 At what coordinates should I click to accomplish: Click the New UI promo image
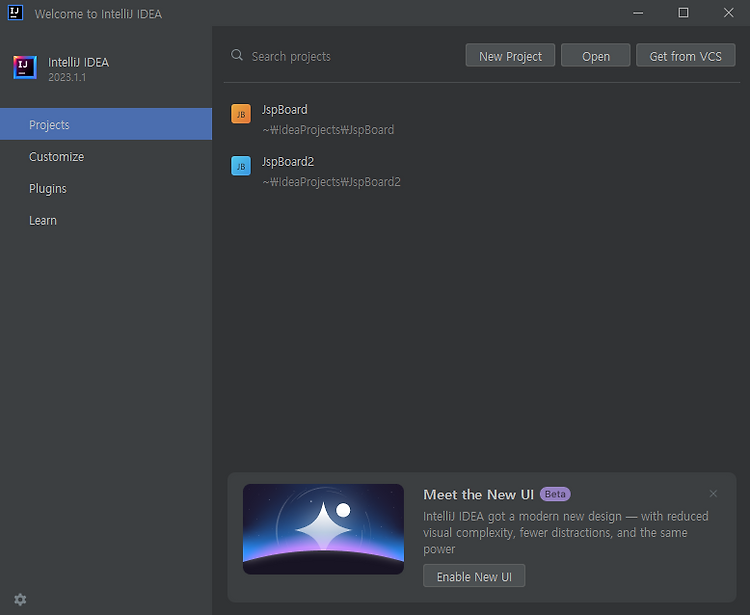click(323, 529)
